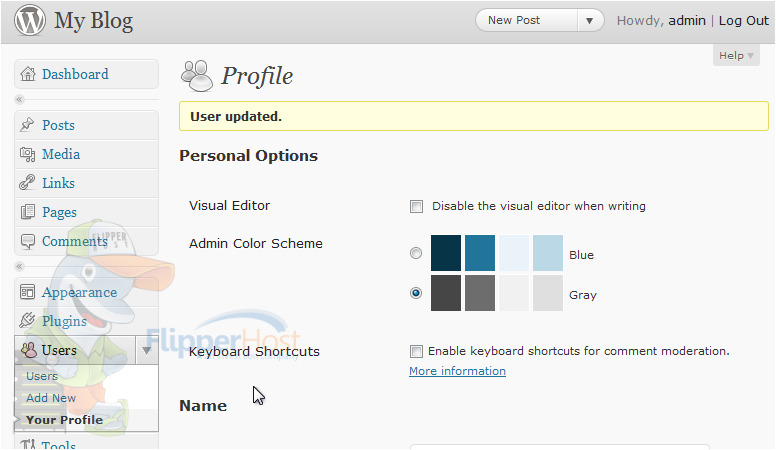Click the Personal Options heading
Image resolution: width=776 pixels, height=450 pixels.
point(248,156)
